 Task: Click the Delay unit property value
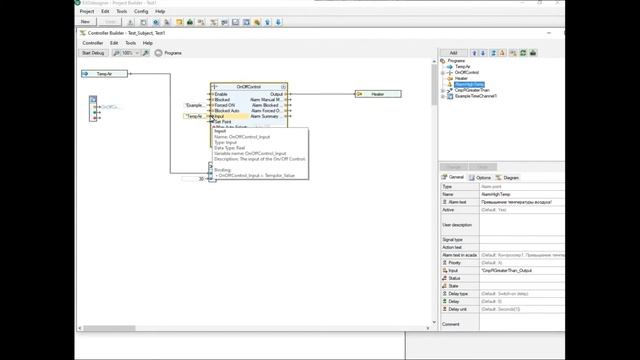tap(522, 309)
